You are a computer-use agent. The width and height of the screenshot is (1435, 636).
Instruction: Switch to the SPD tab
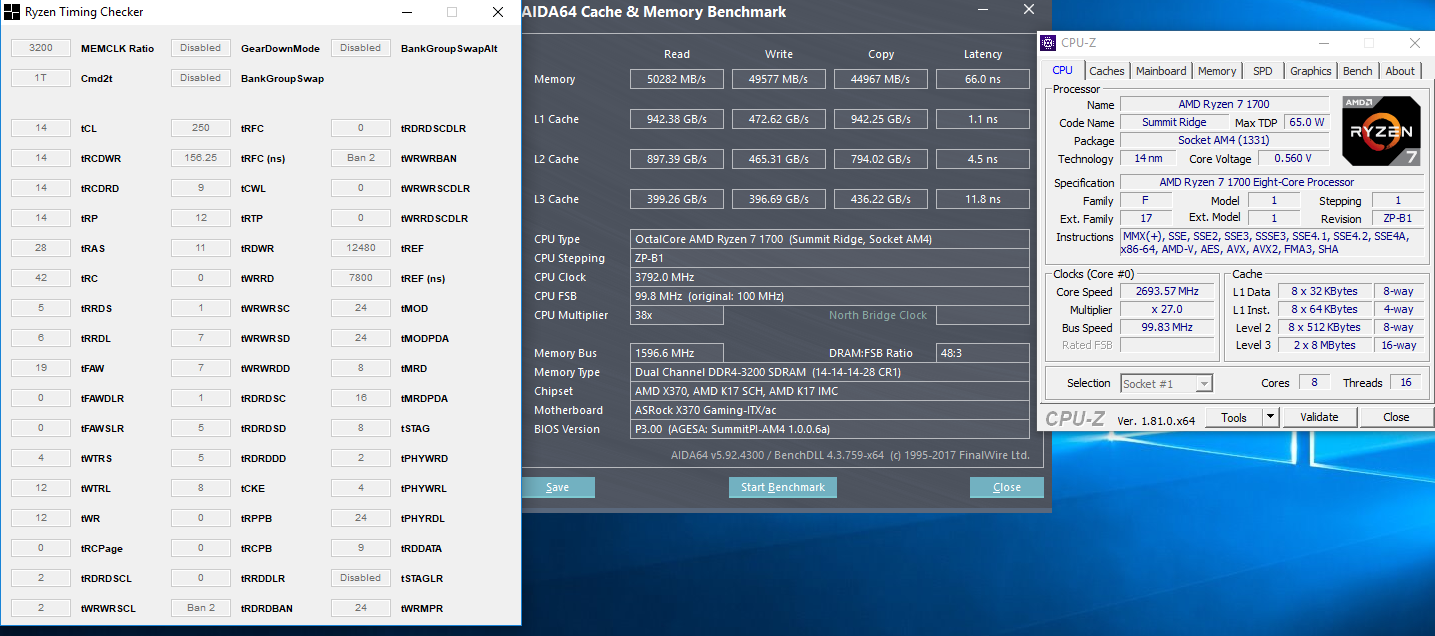(x=1262, y=71)
